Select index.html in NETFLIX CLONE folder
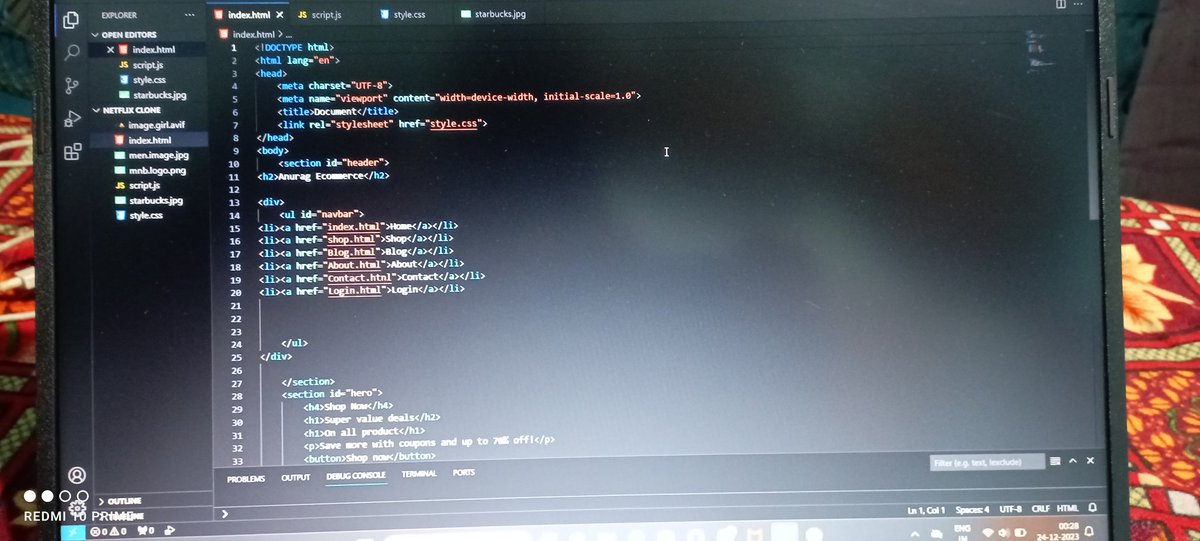The image size is (1200, 541). point(150,140)
